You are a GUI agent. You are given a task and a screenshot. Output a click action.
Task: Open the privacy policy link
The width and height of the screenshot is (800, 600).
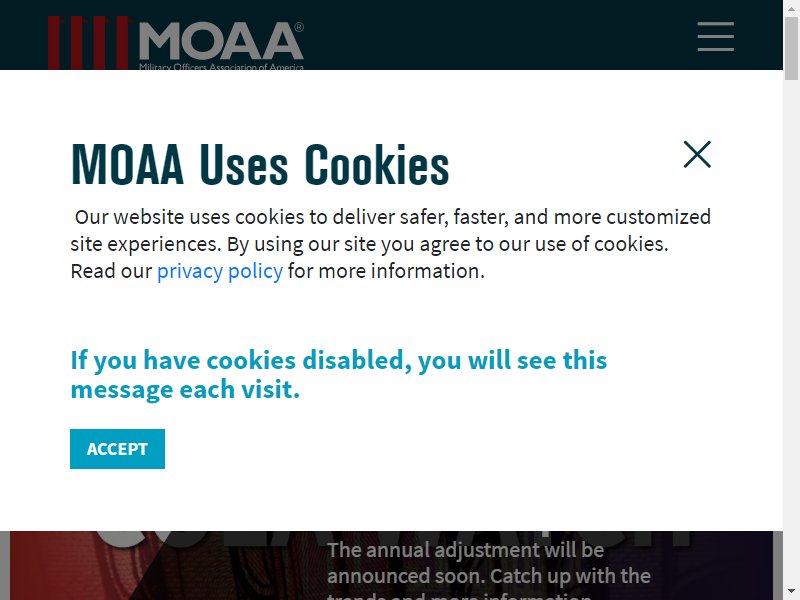coord(219,271)
